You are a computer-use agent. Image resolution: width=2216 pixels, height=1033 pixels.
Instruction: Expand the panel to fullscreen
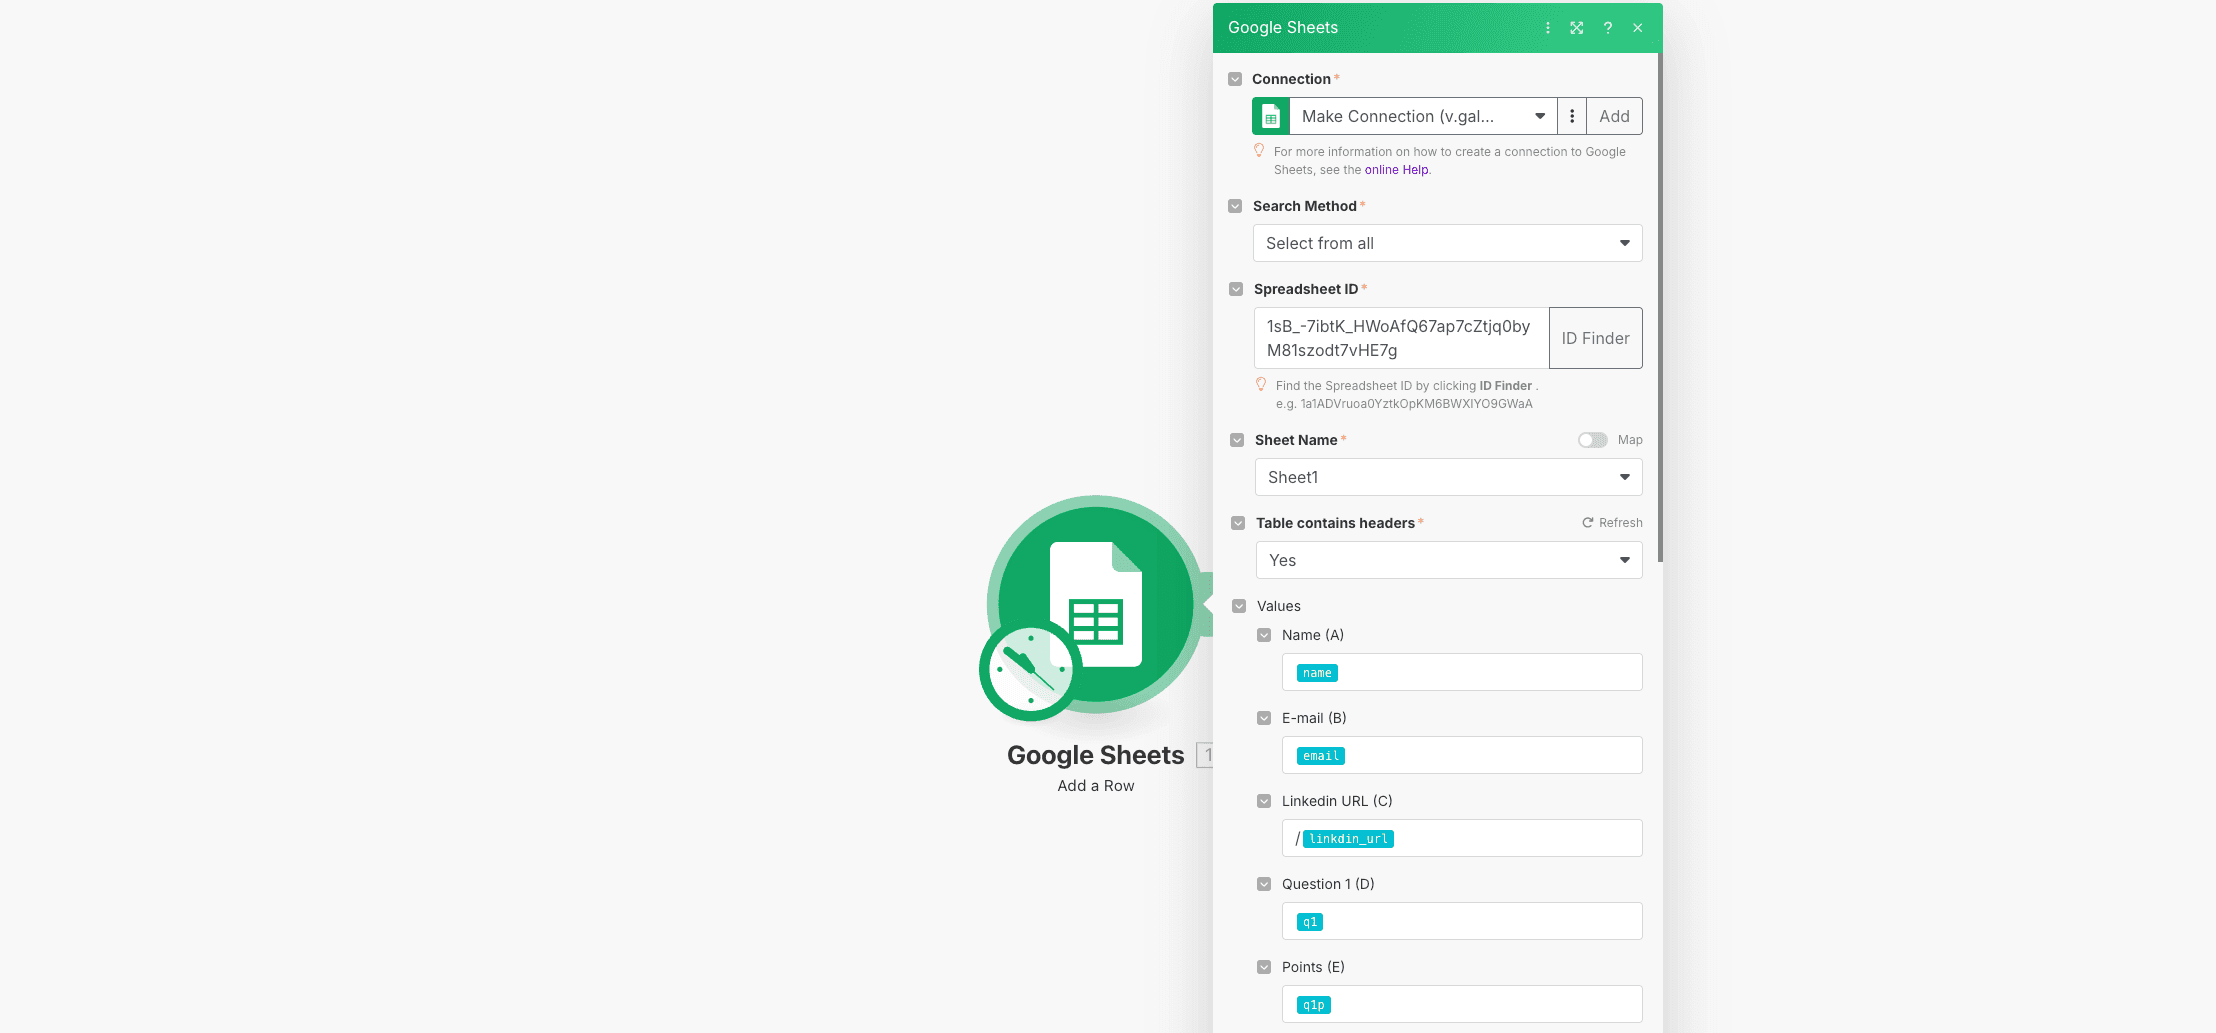pyautogui.click(x=1576, y=28)
